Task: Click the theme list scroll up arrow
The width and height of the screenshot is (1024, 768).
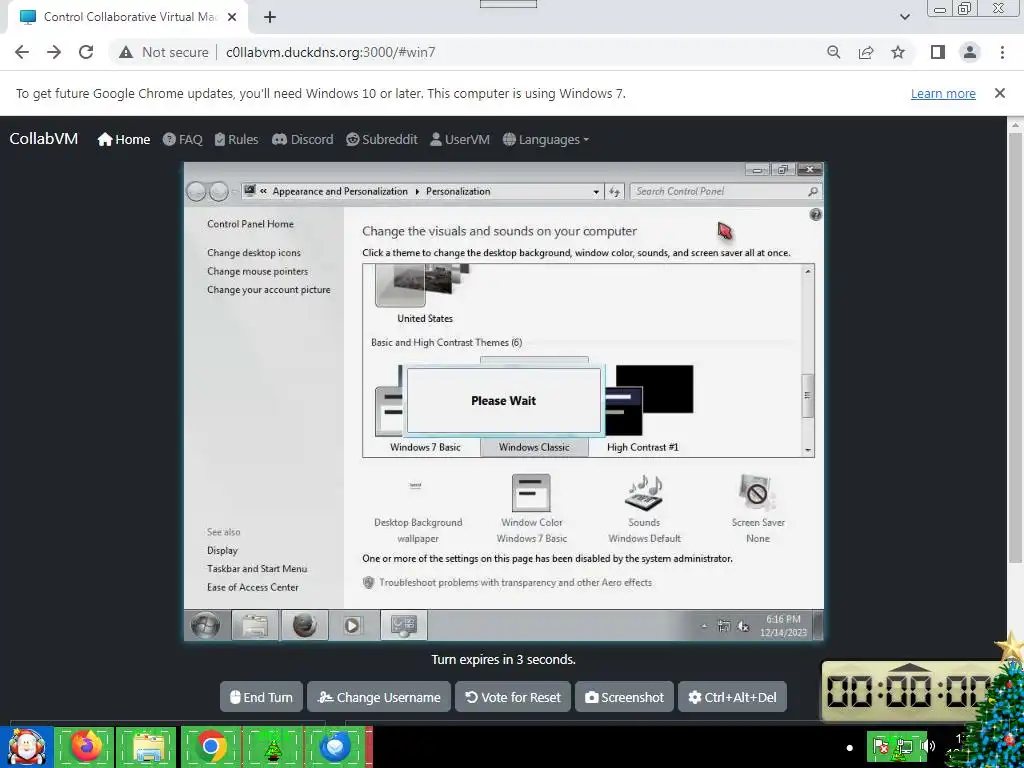Action: [x=808, y=271]
